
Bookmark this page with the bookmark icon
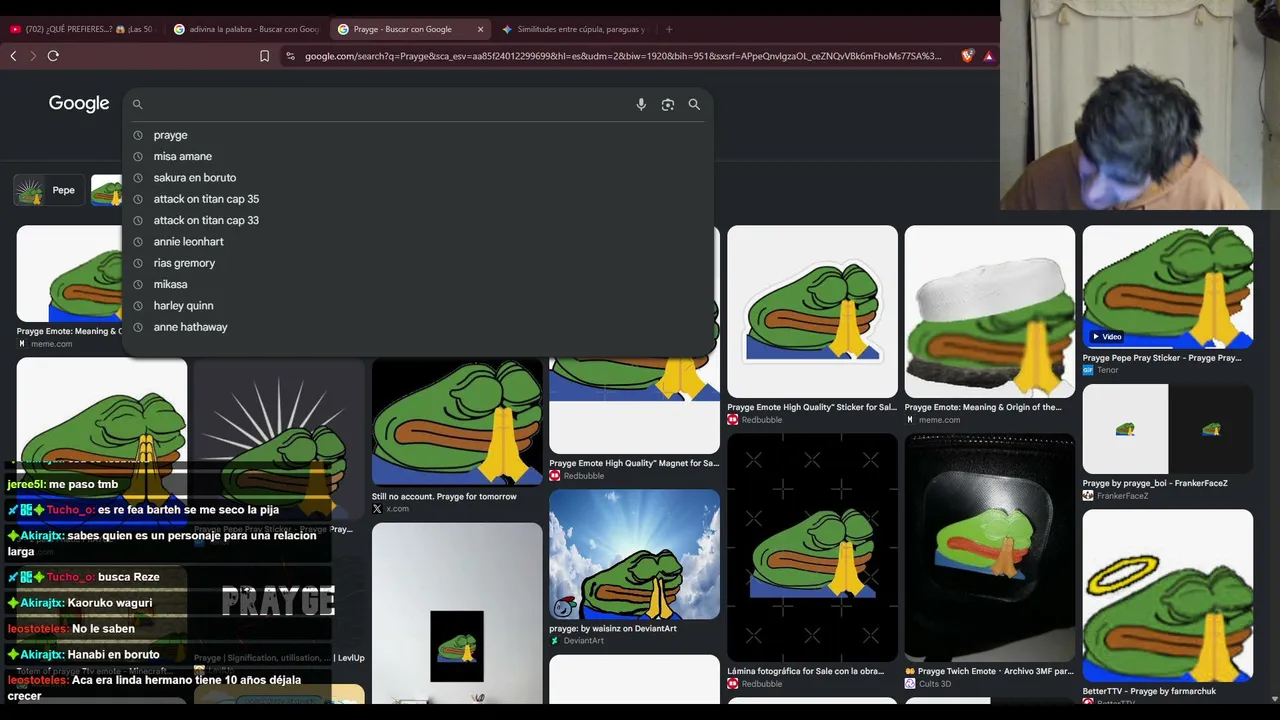264,56
